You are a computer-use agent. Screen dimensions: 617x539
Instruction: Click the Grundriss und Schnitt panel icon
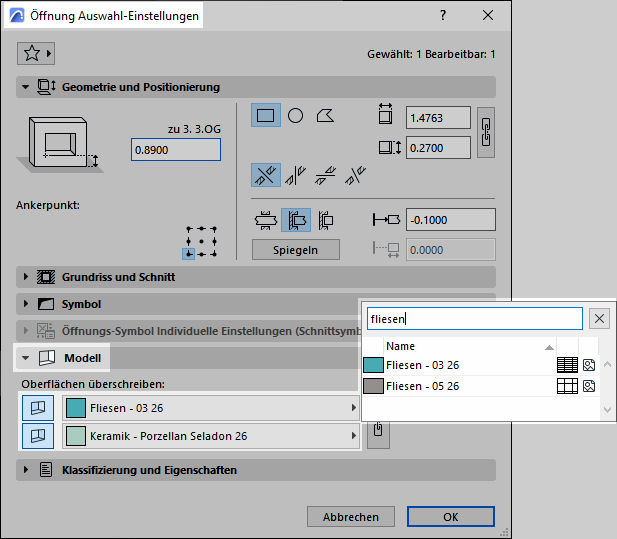tap(46, 277)
